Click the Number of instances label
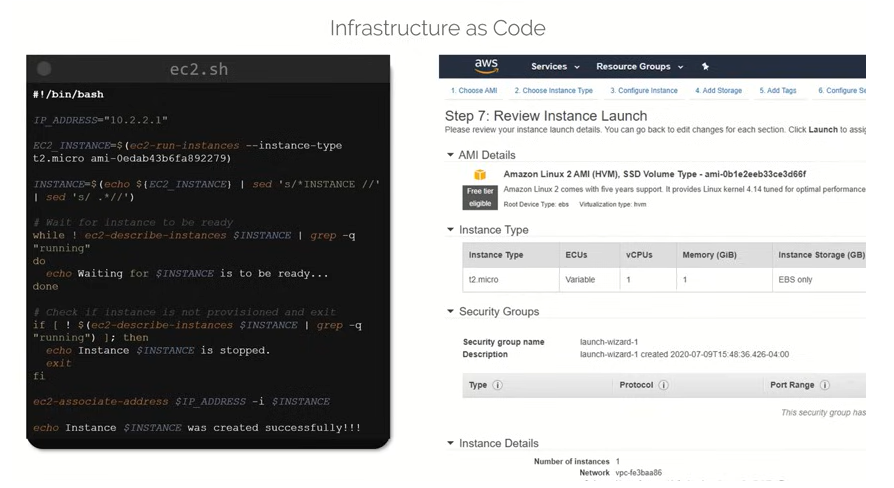The width and height of the screenshot is (894, 488). point(571,461)
